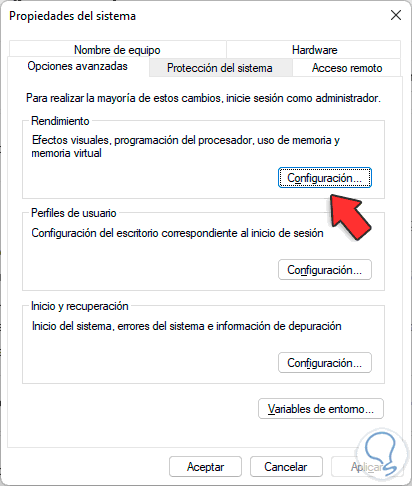The height and width of the screenshot is (486, 412).
Task: Dismiss changes with Cancelar button
Action: coord(286,467)
